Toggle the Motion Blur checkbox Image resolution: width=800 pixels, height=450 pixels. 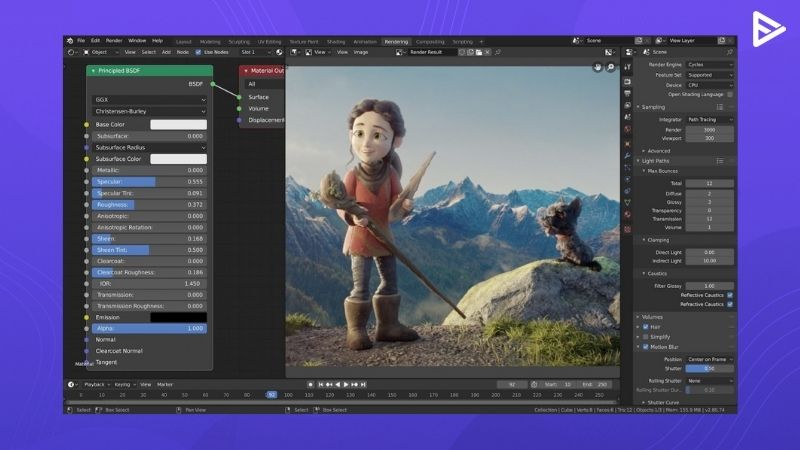(x=645, y=347)
